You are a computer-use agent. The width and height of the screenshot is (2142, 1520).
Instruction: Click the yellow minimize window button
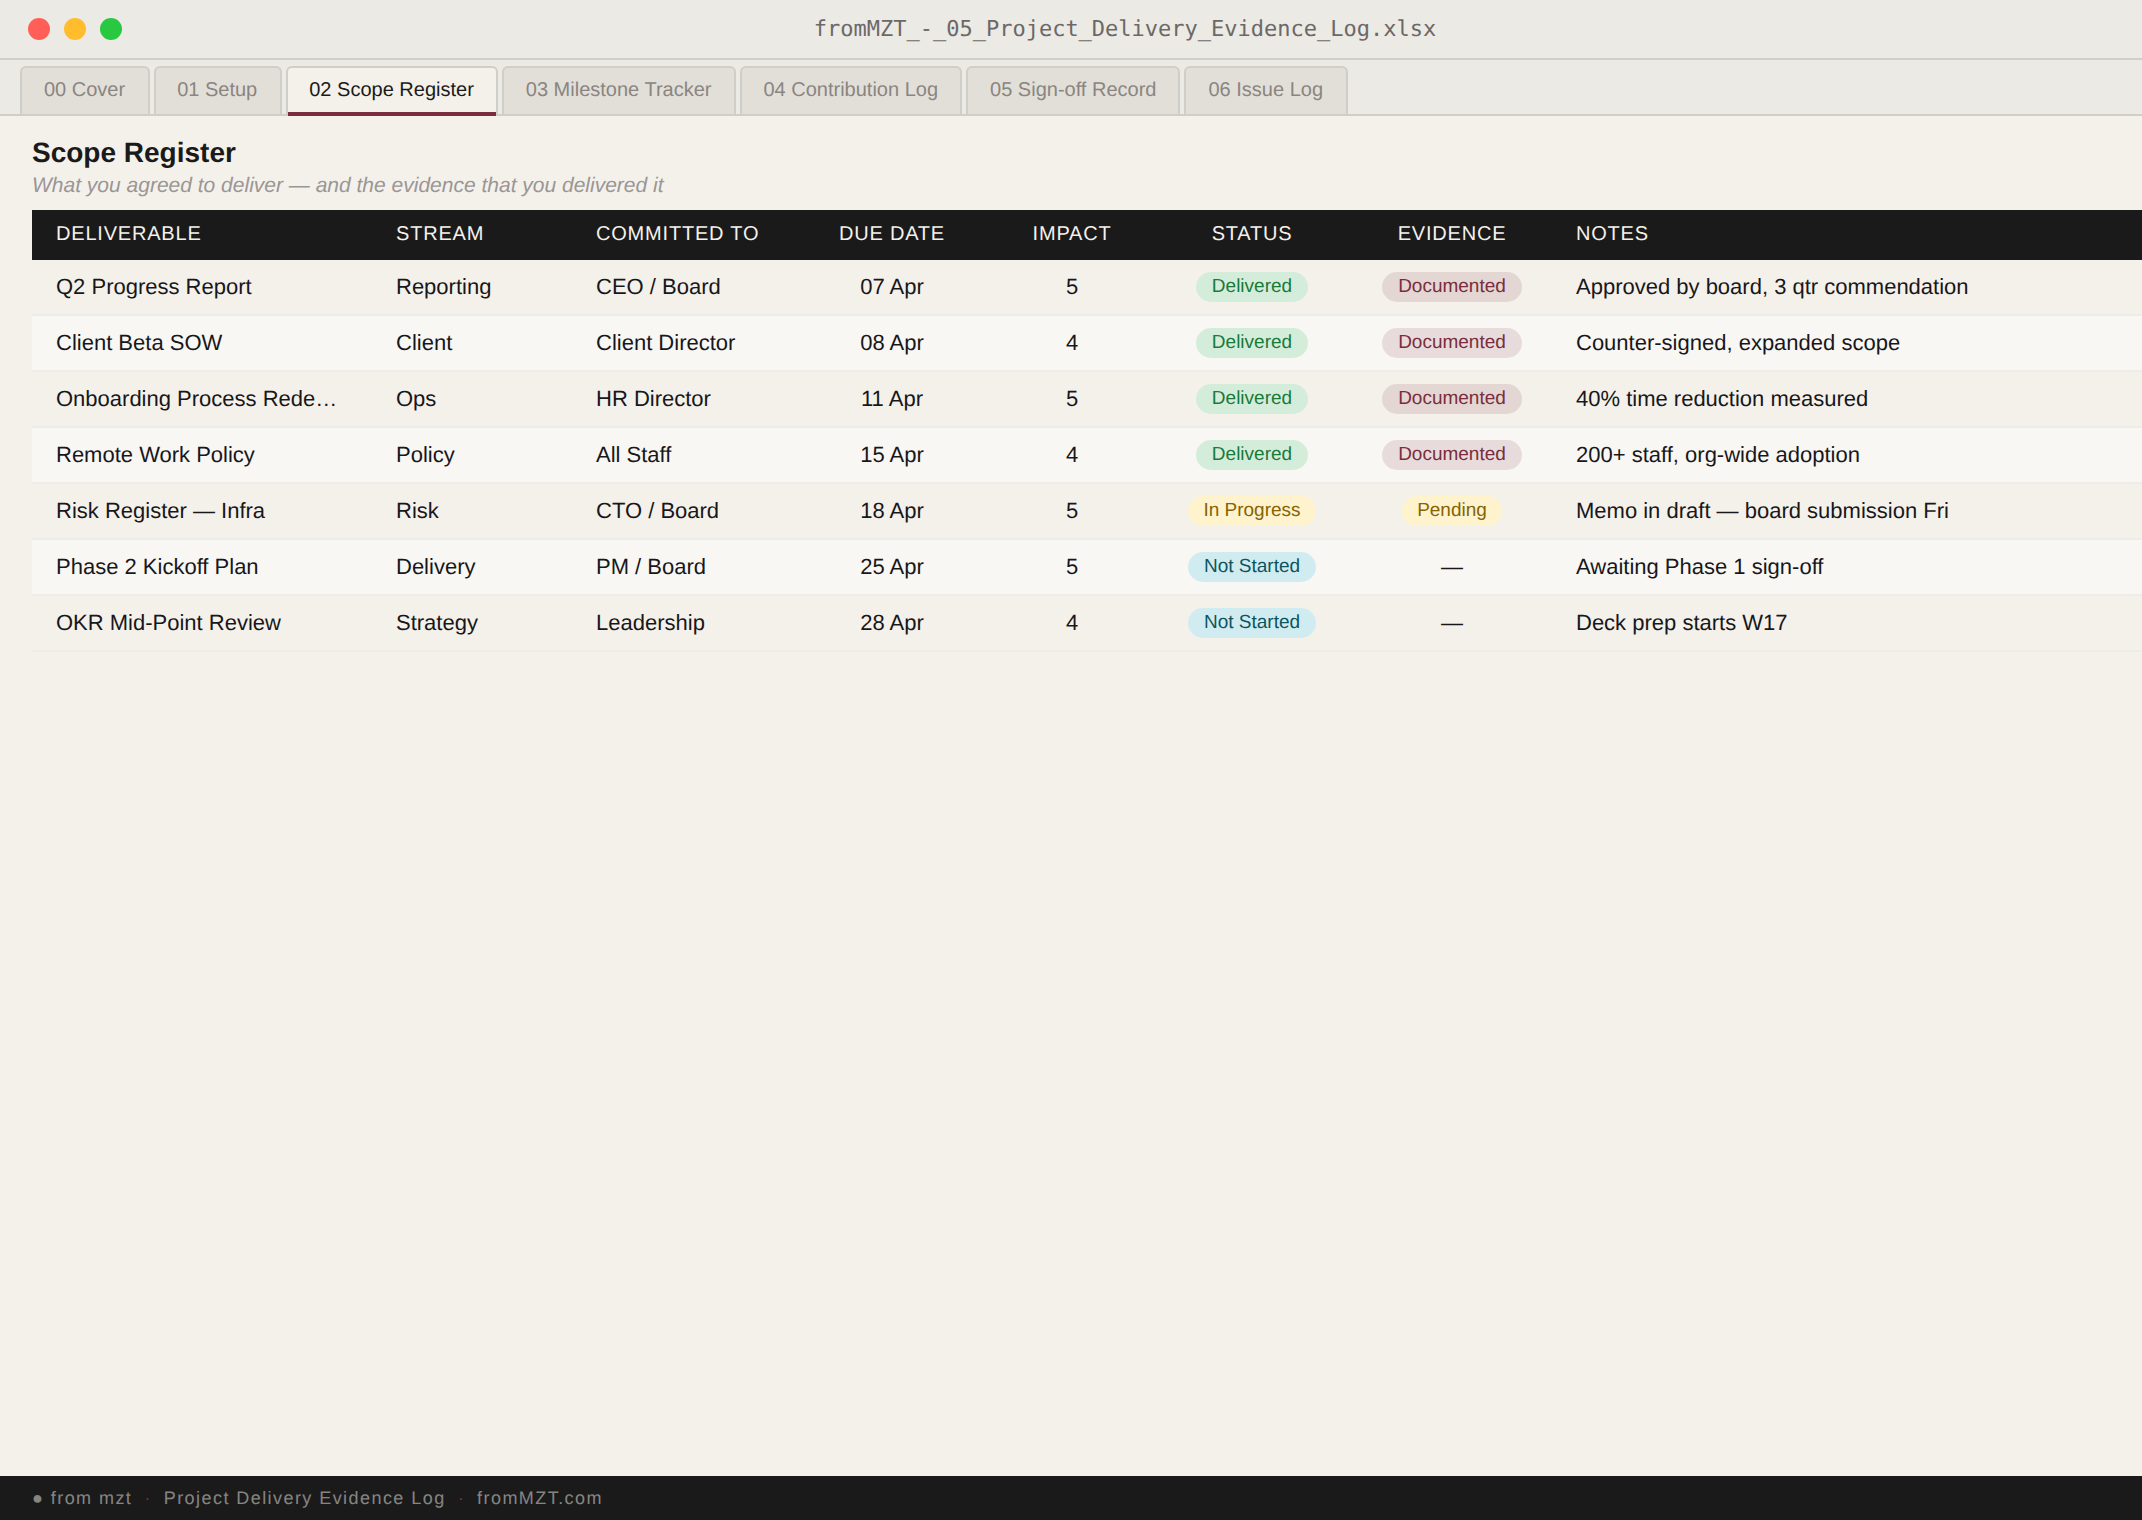[75, 29]
